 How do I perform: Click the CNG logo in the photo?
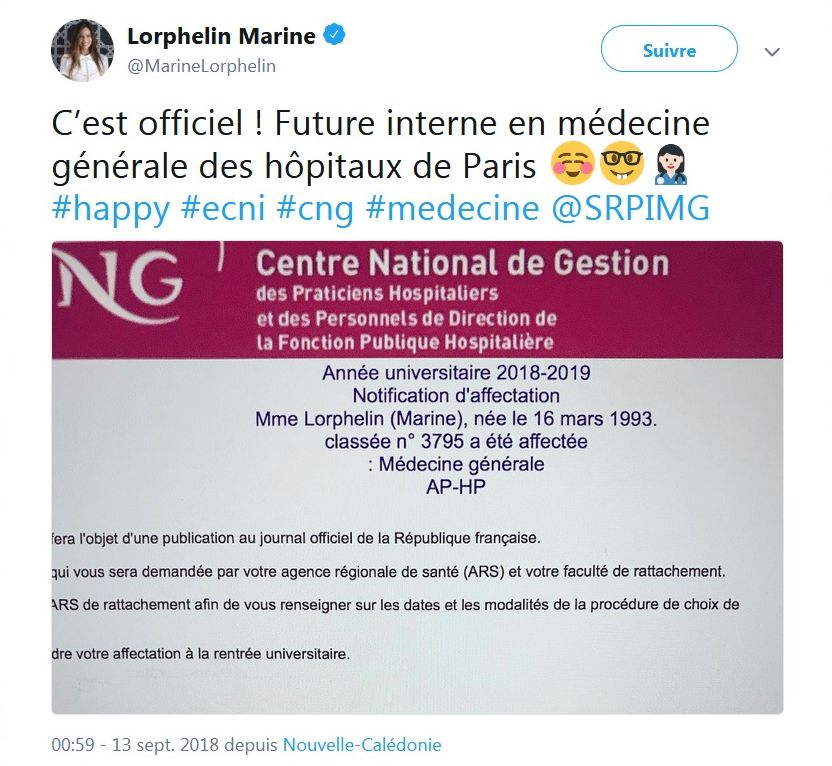(x=118, y=286)
